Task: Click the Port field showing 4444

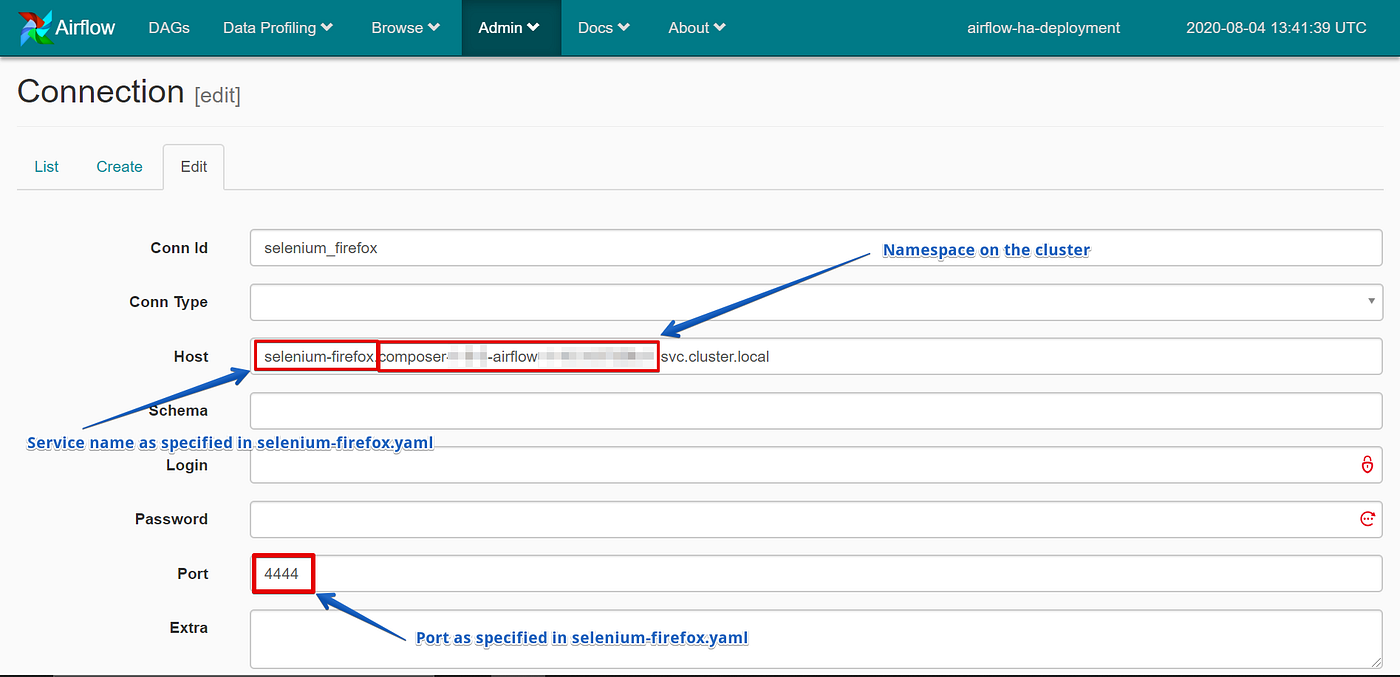Action: coord(283,573)
